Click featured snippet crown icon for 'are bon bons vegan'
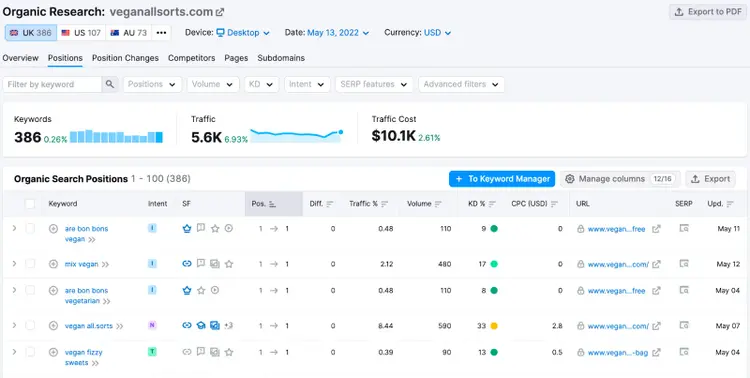The height and width of the screenshot is (378, 750). (x=187, y=228)
